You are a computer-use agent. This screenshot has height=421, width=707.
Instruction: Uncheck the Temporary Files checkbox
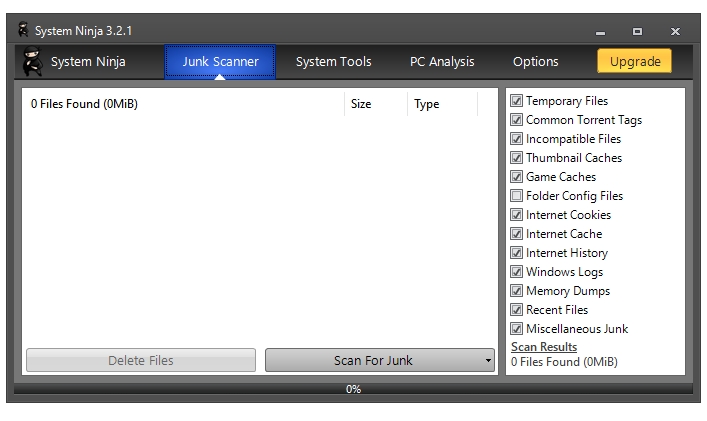click(x=516, y=101)
